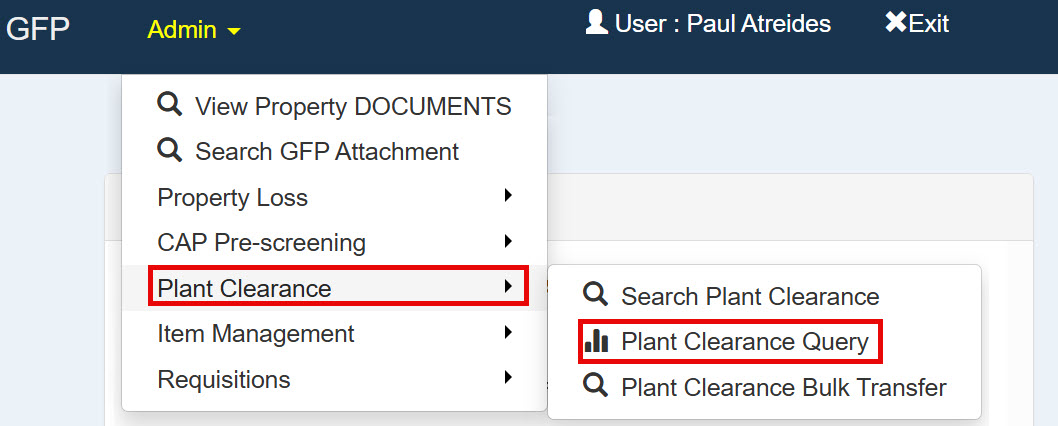Open Search Plant Clearance
1058x426 pixels.
[749, 296]
